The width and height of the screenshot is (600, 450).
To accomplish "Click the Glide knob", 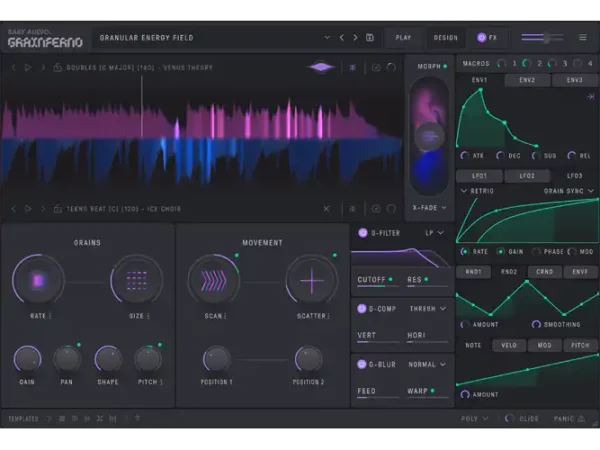I will [x=509, y=418].
